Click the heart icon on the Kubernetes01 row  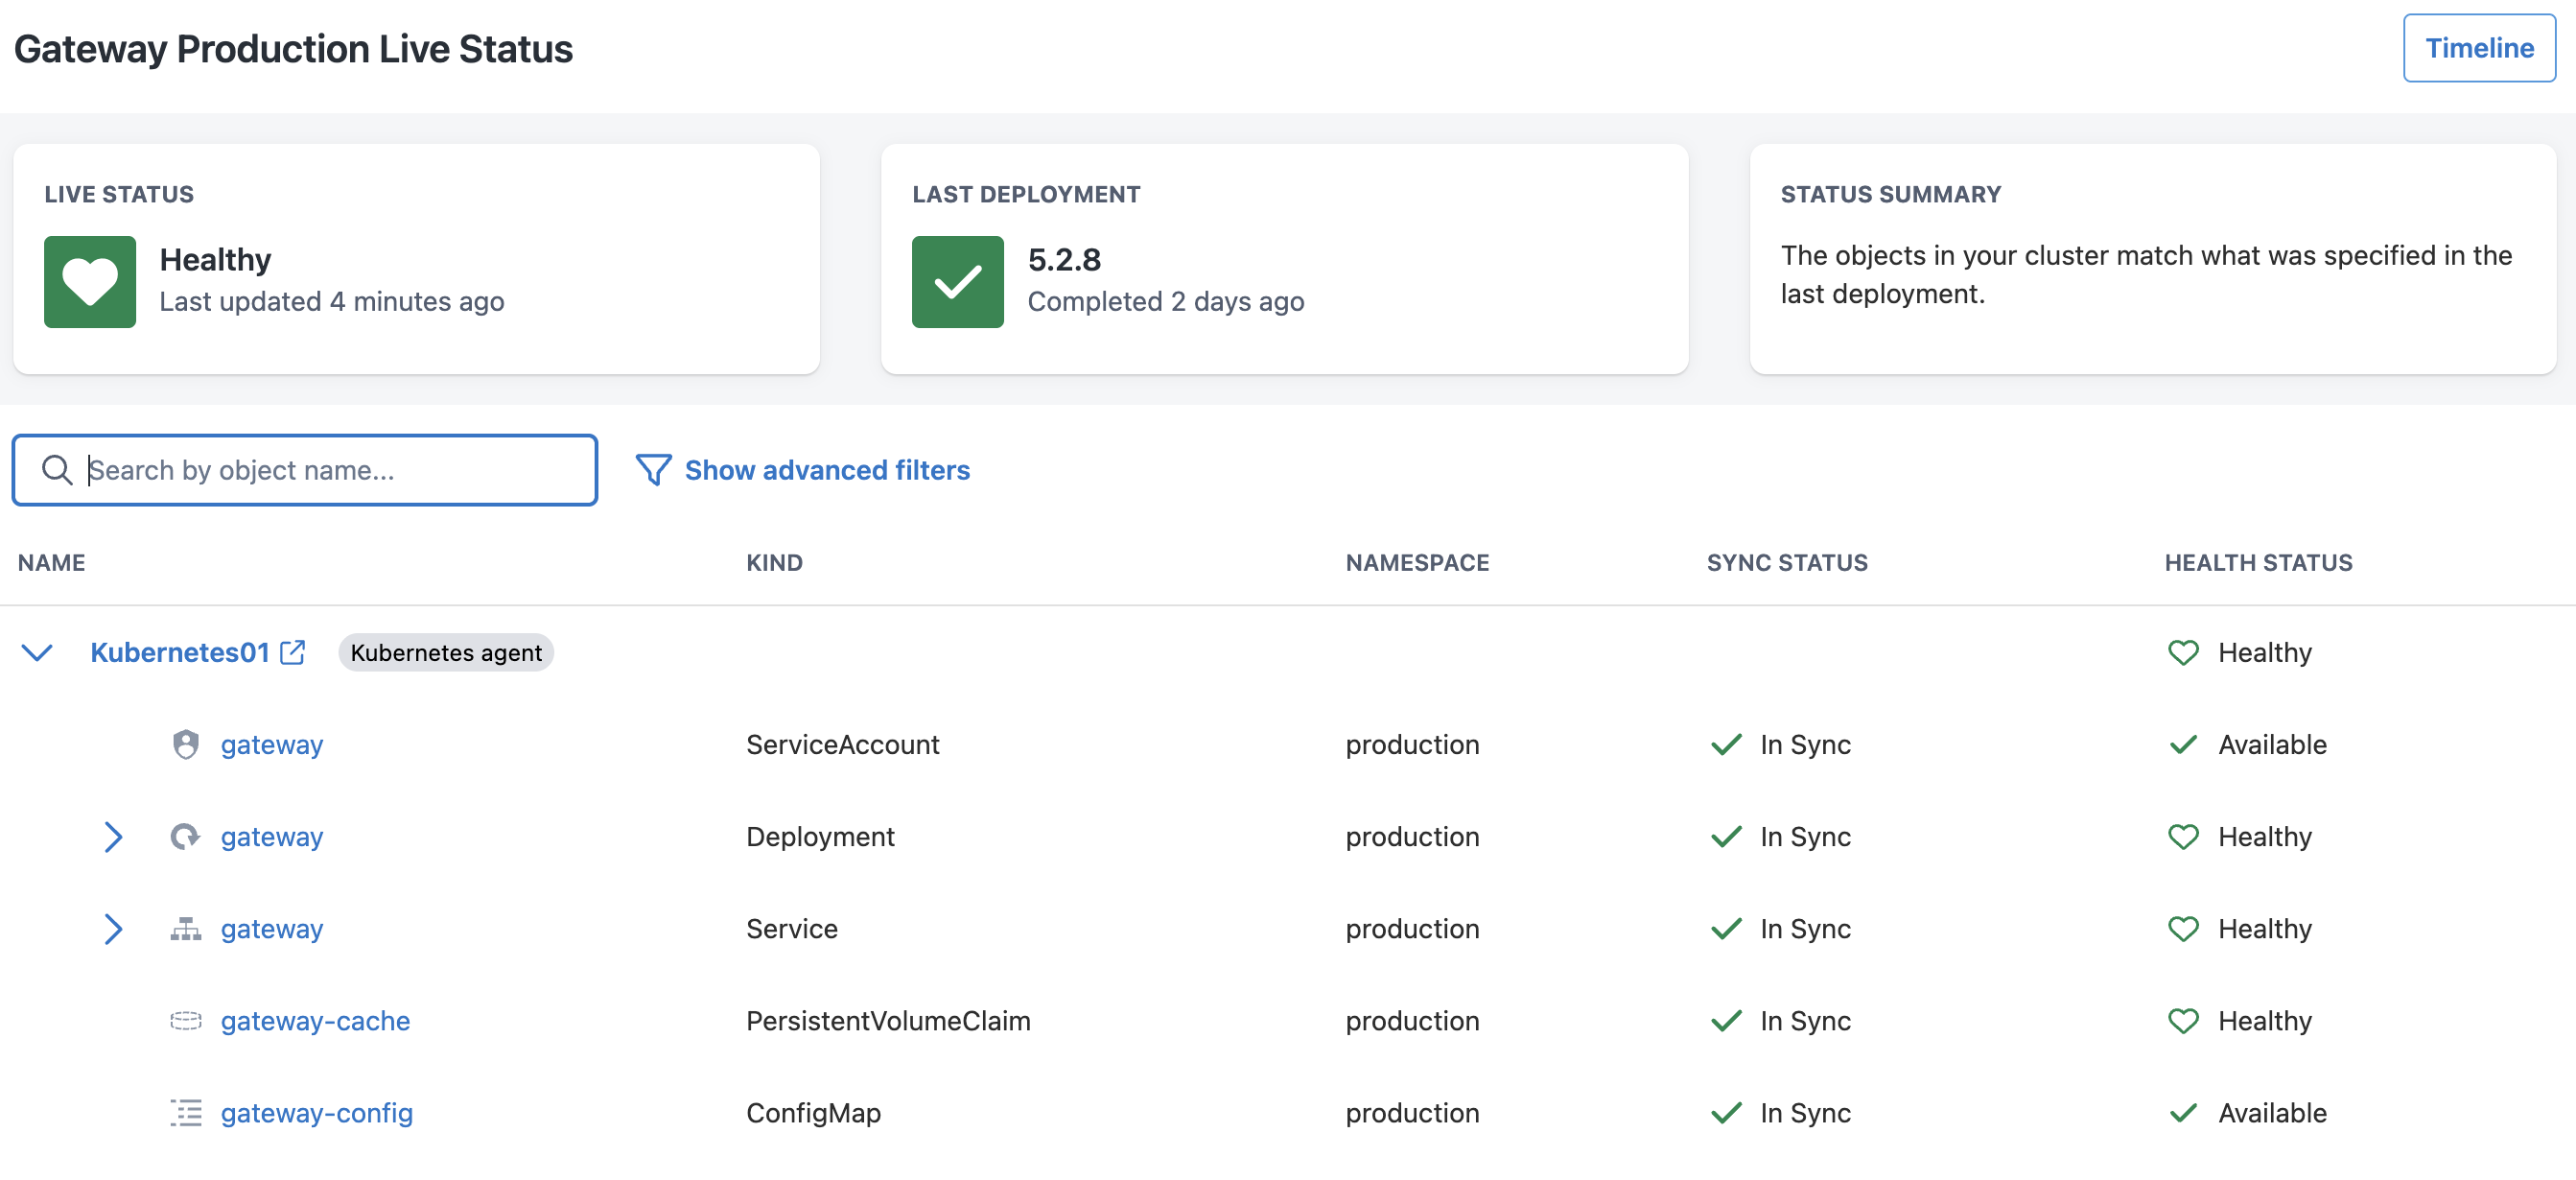click(2186, 652)
